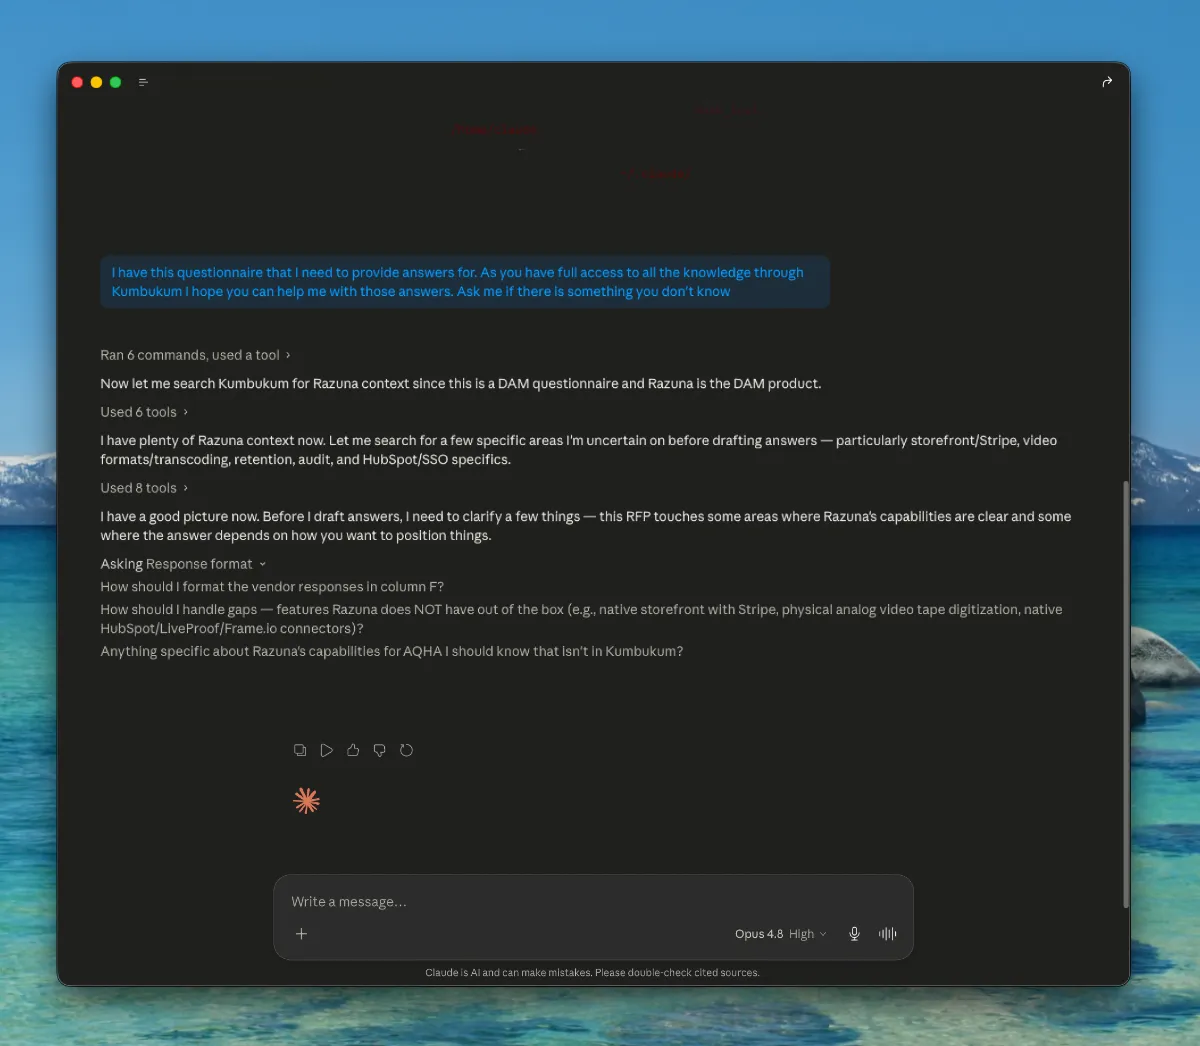Open the Opus 4.8 model dropdown
Image resolution: width=1200 pixels, height=1046 pixels.
pyautogui.click(x=781, y=934)
